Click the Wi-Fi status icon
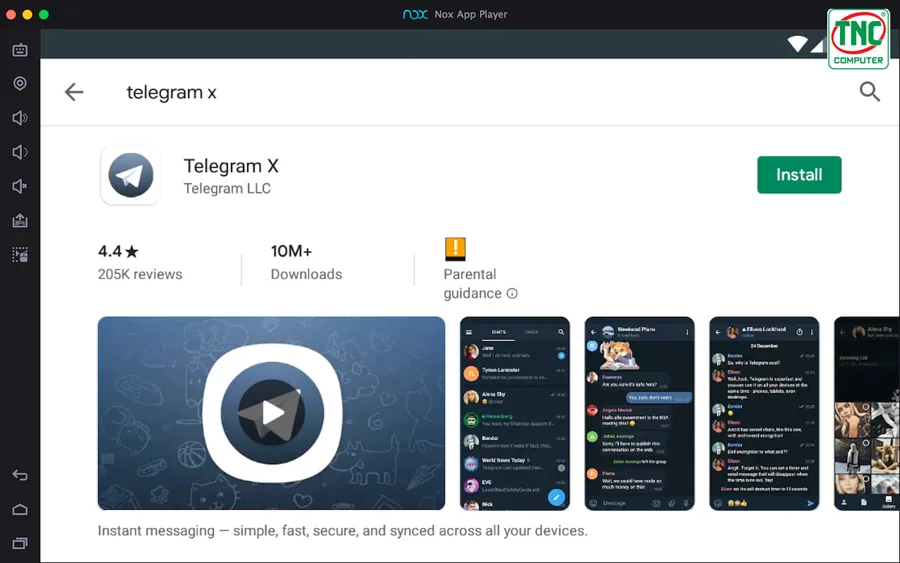 click(797, 44)
